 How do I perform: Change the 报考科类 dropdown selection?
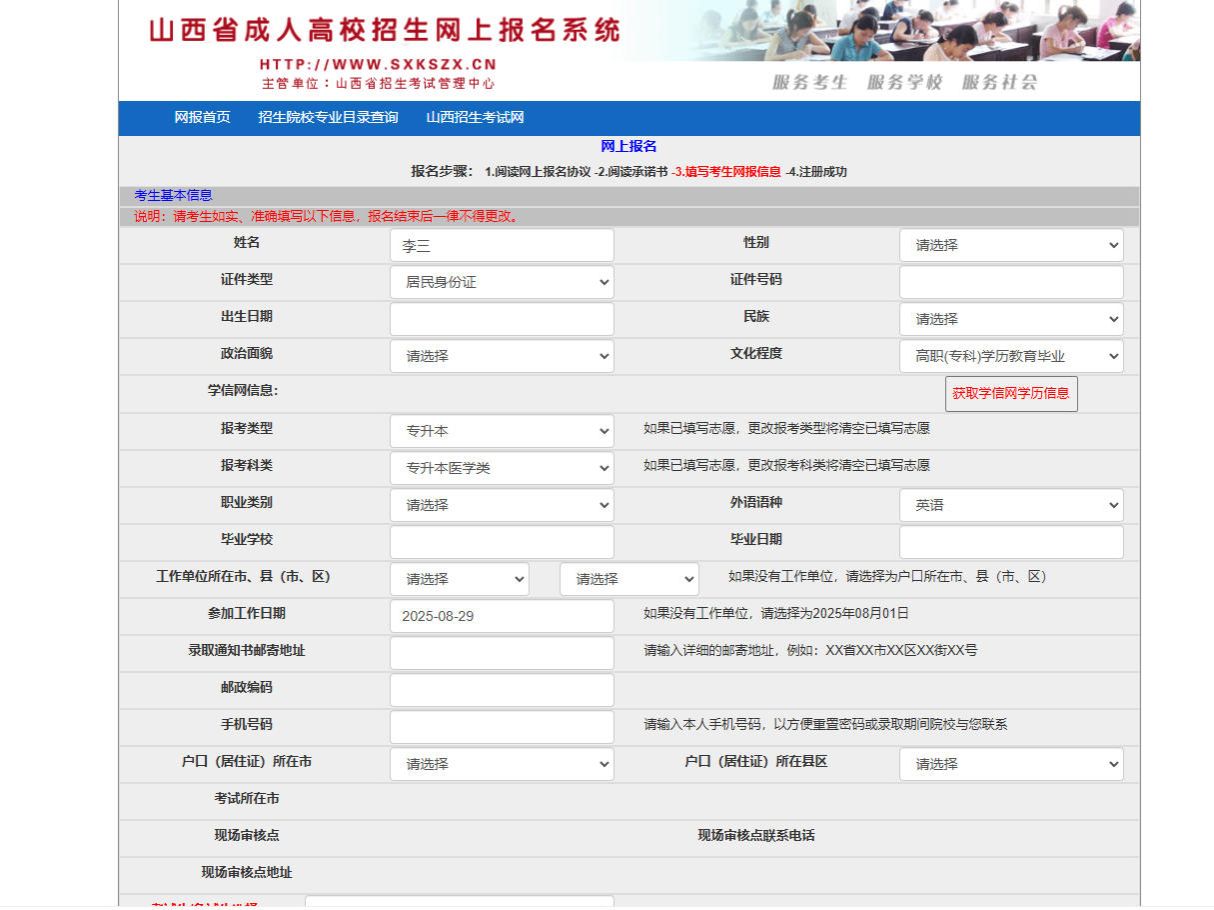(501, 468)
